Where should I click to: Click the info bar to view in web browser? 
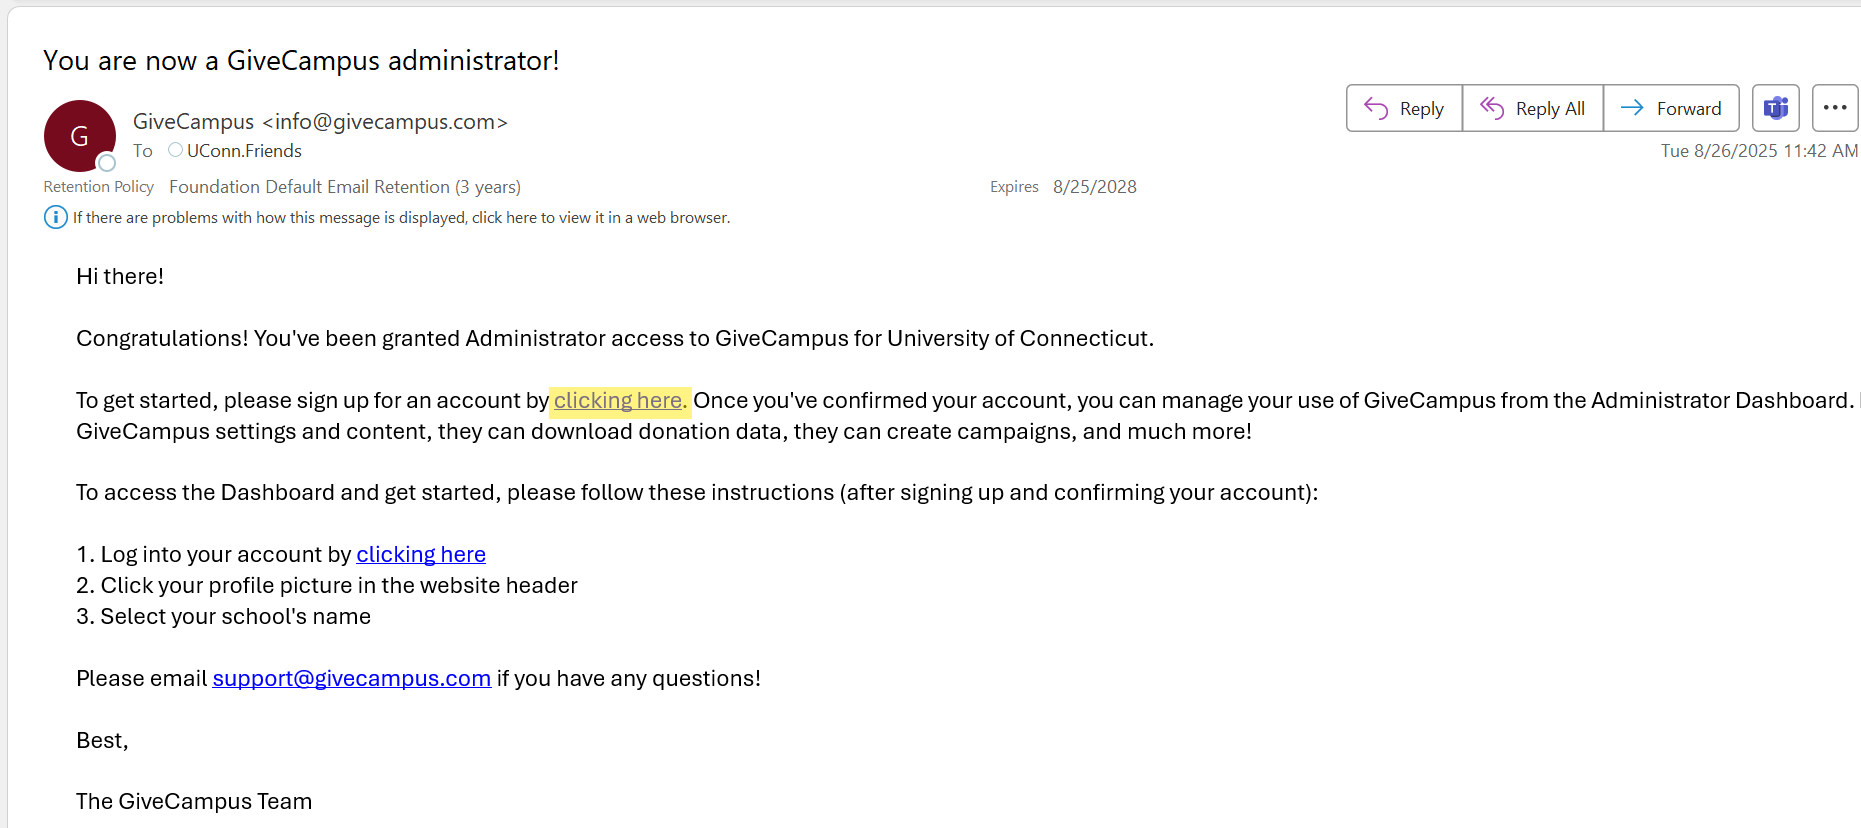tap(401, 218)
